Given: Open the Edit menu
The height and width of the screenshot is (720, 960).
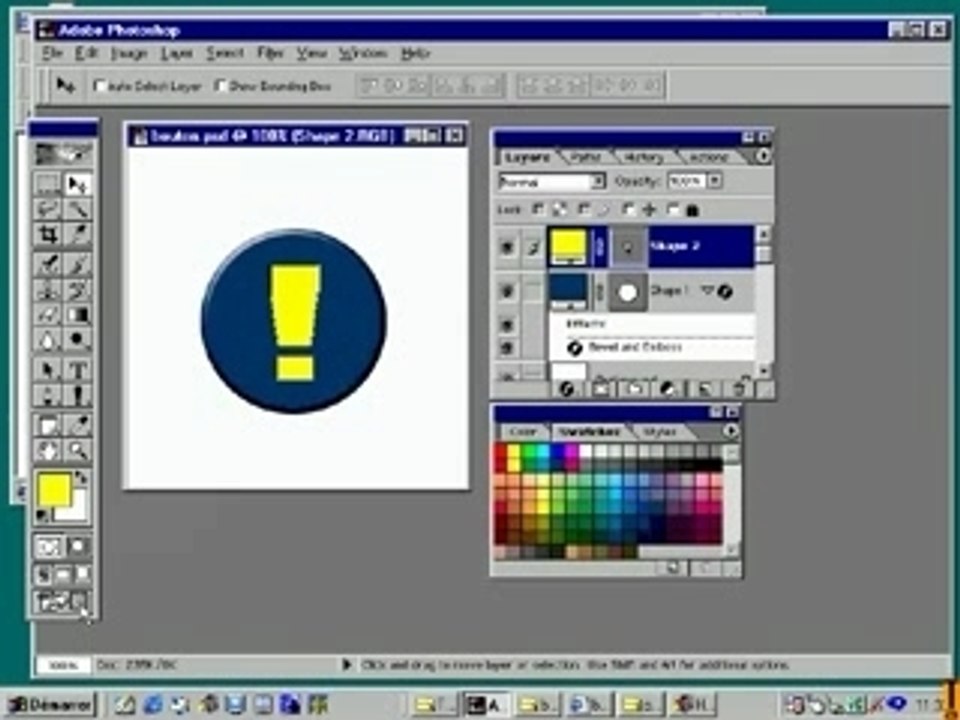Looking at the screenshot, I should pos(87,54).
